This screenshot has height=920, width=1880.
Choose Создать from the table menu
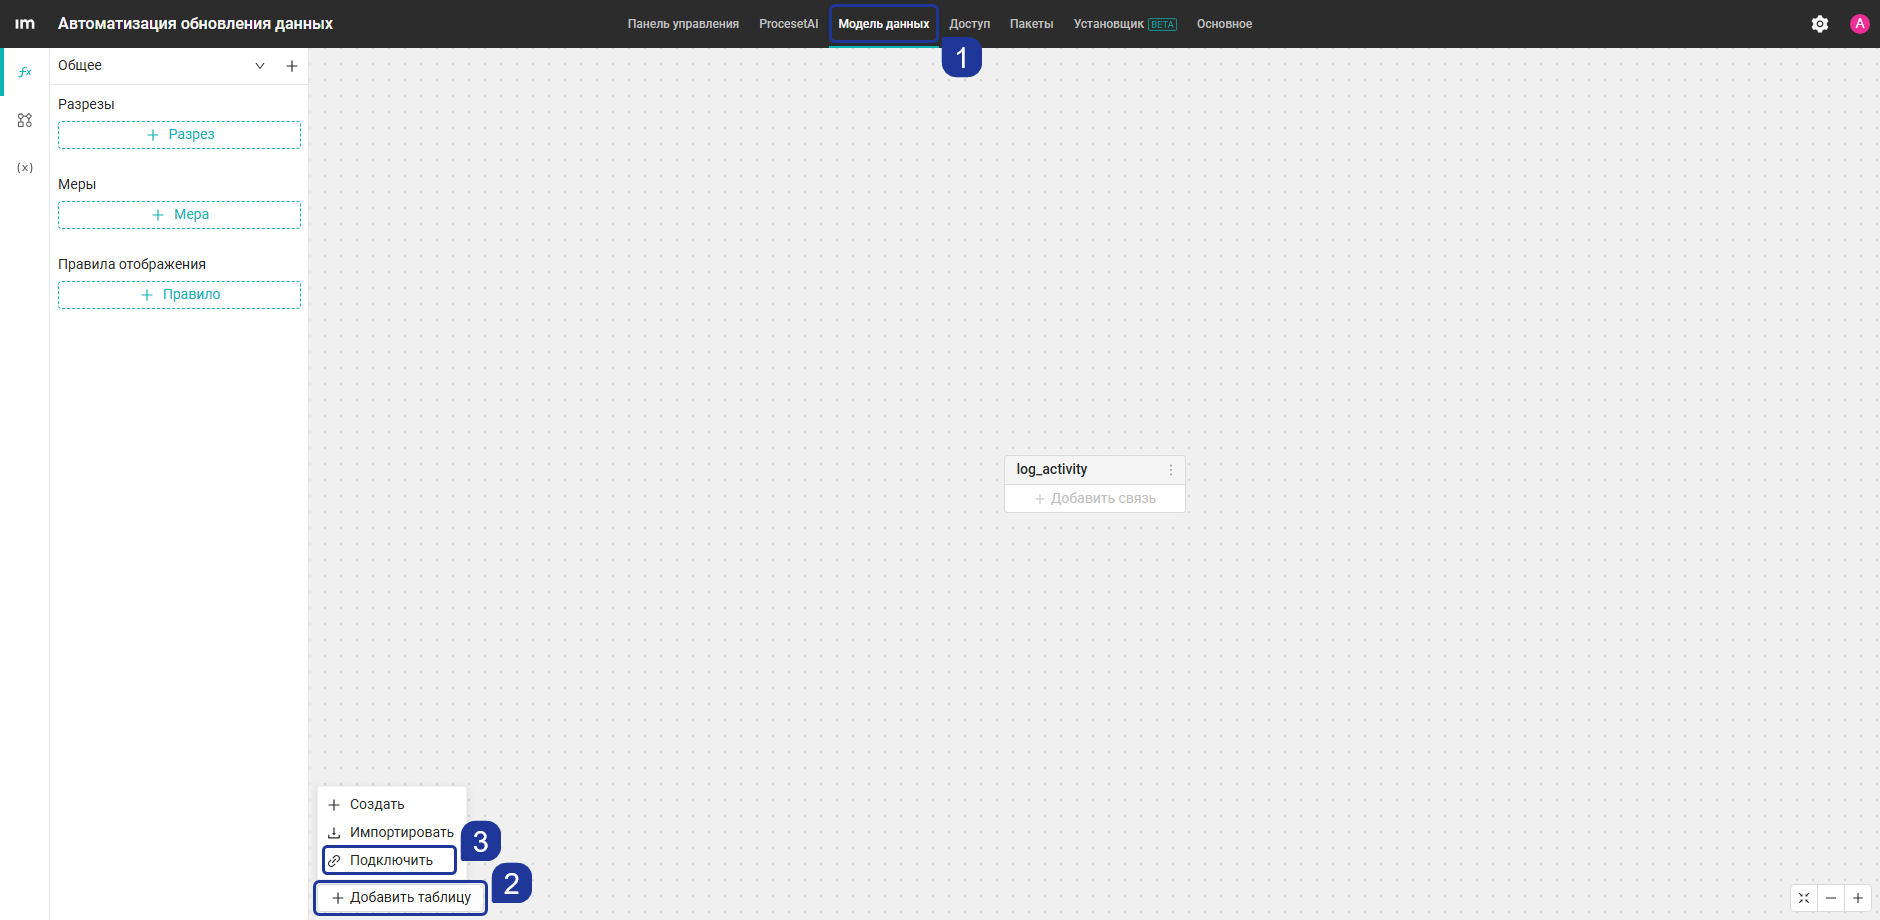point(391,805)
